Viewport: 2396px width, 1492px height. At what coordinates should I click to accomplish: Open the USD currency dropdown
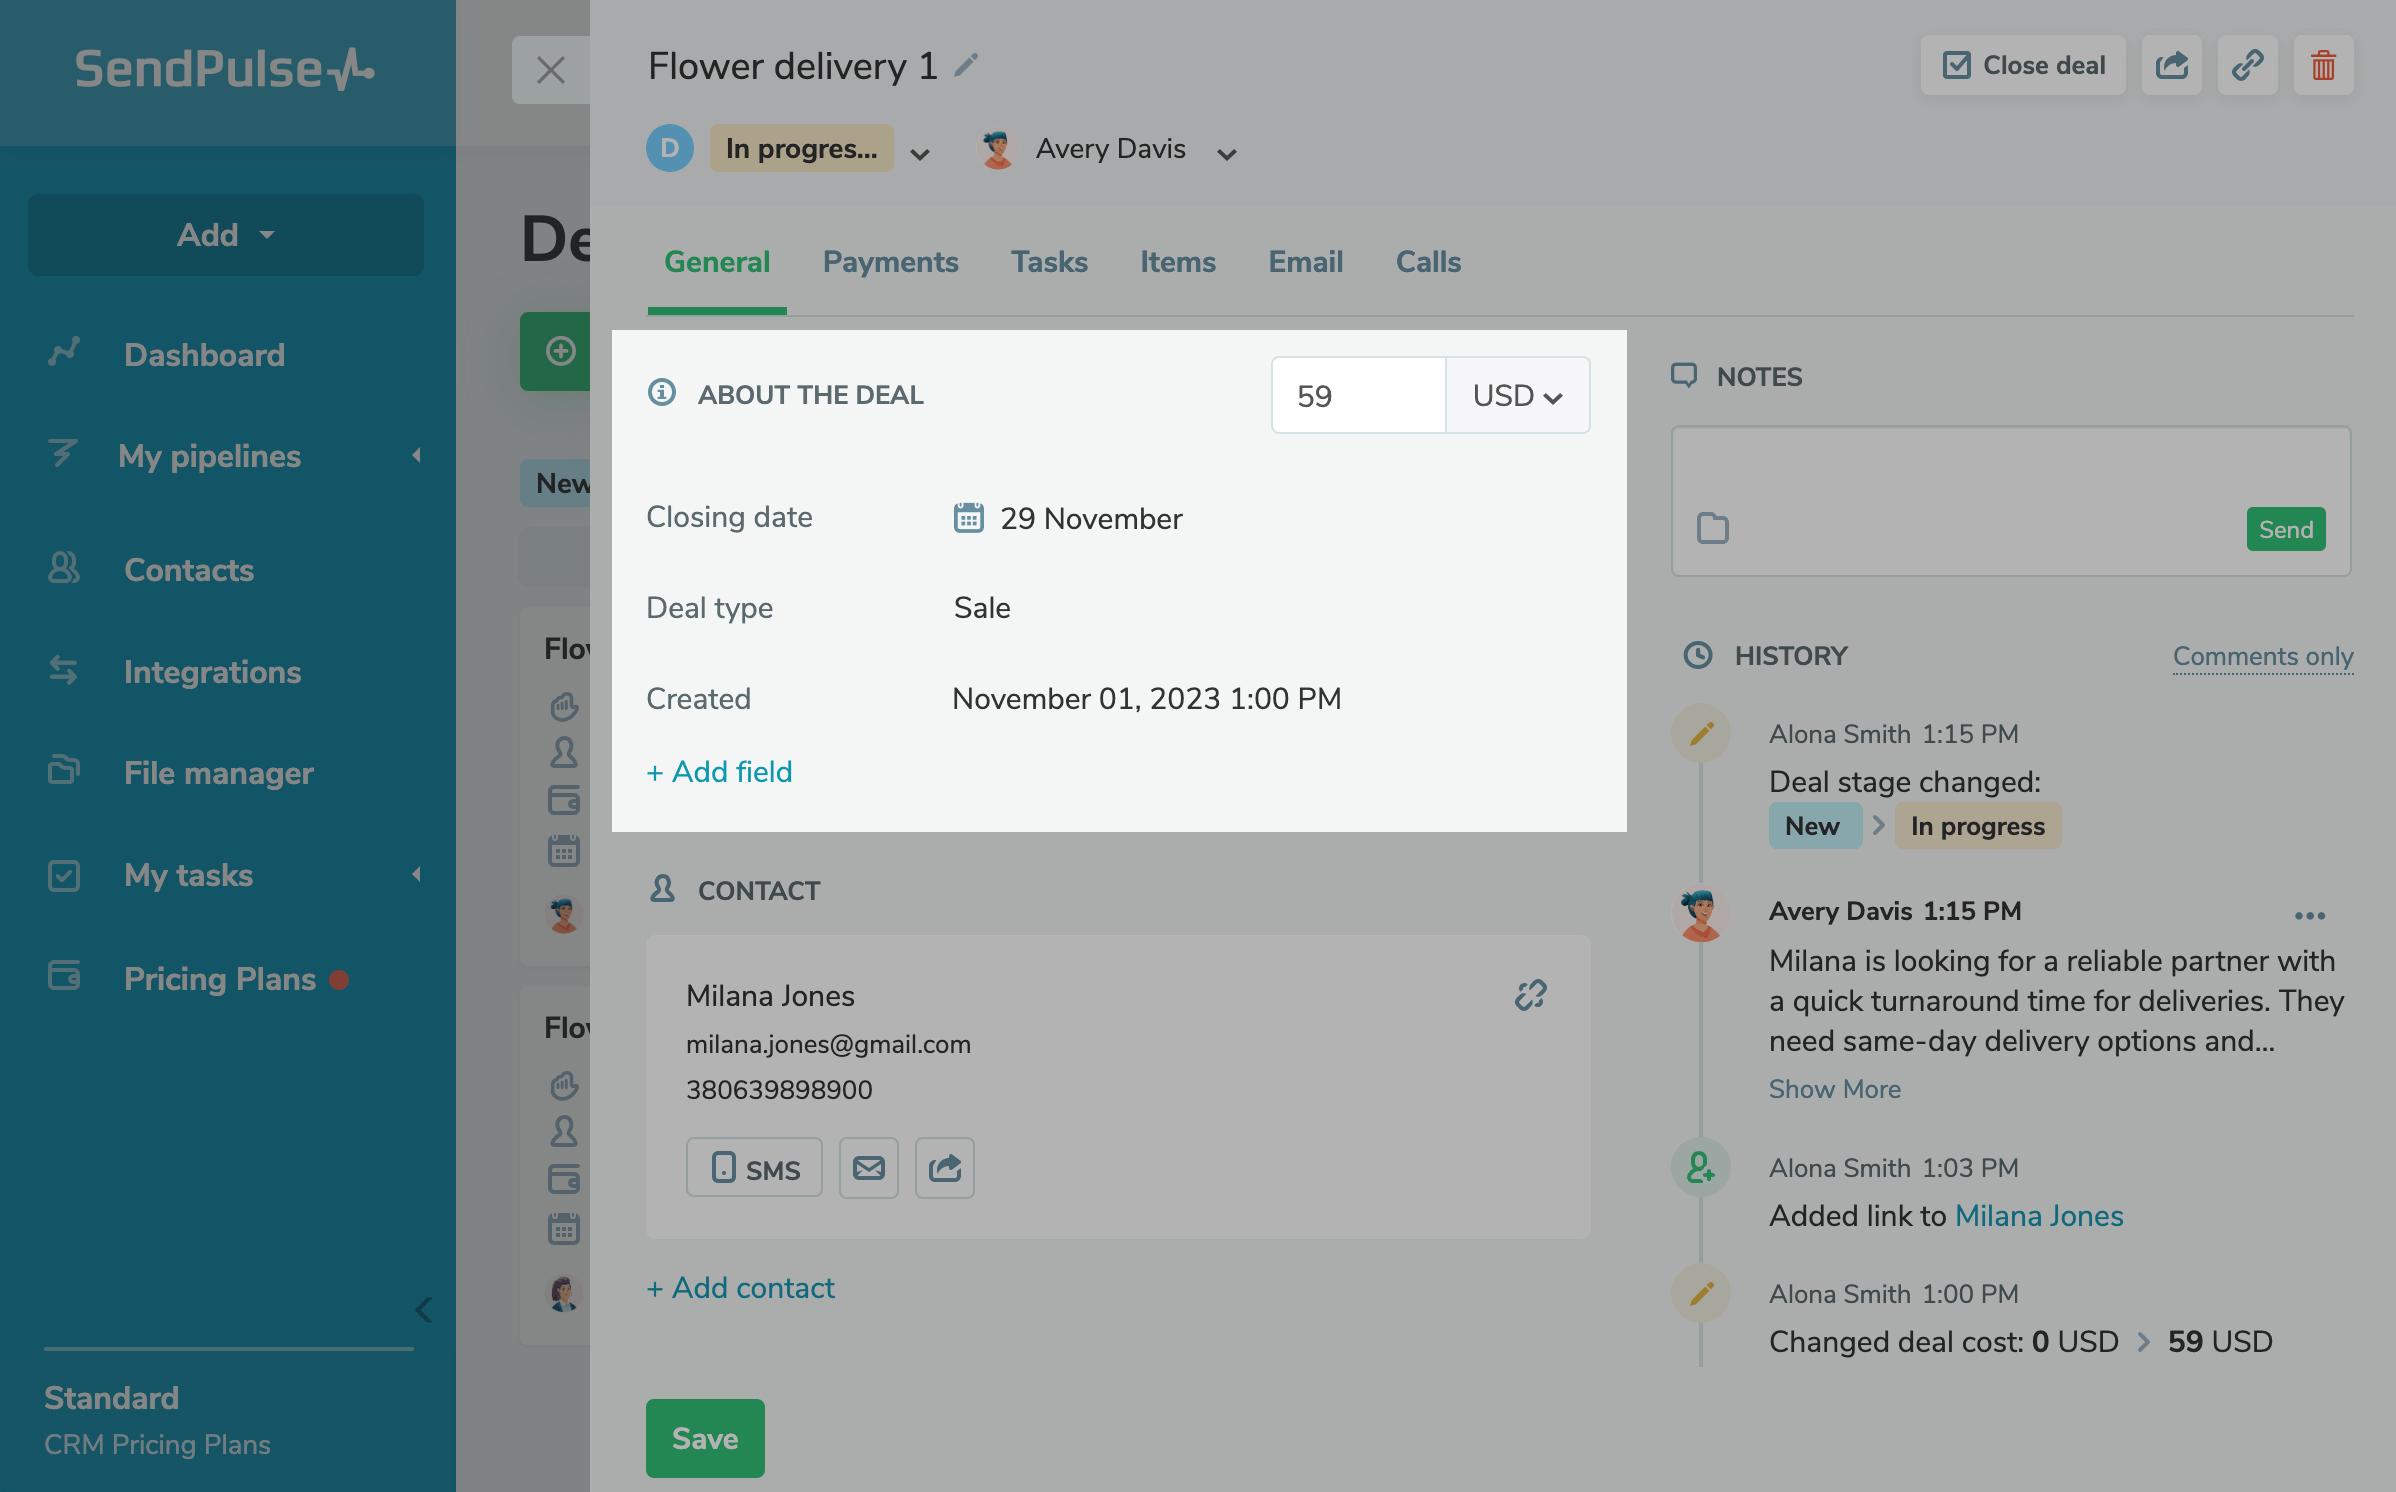1517,396
